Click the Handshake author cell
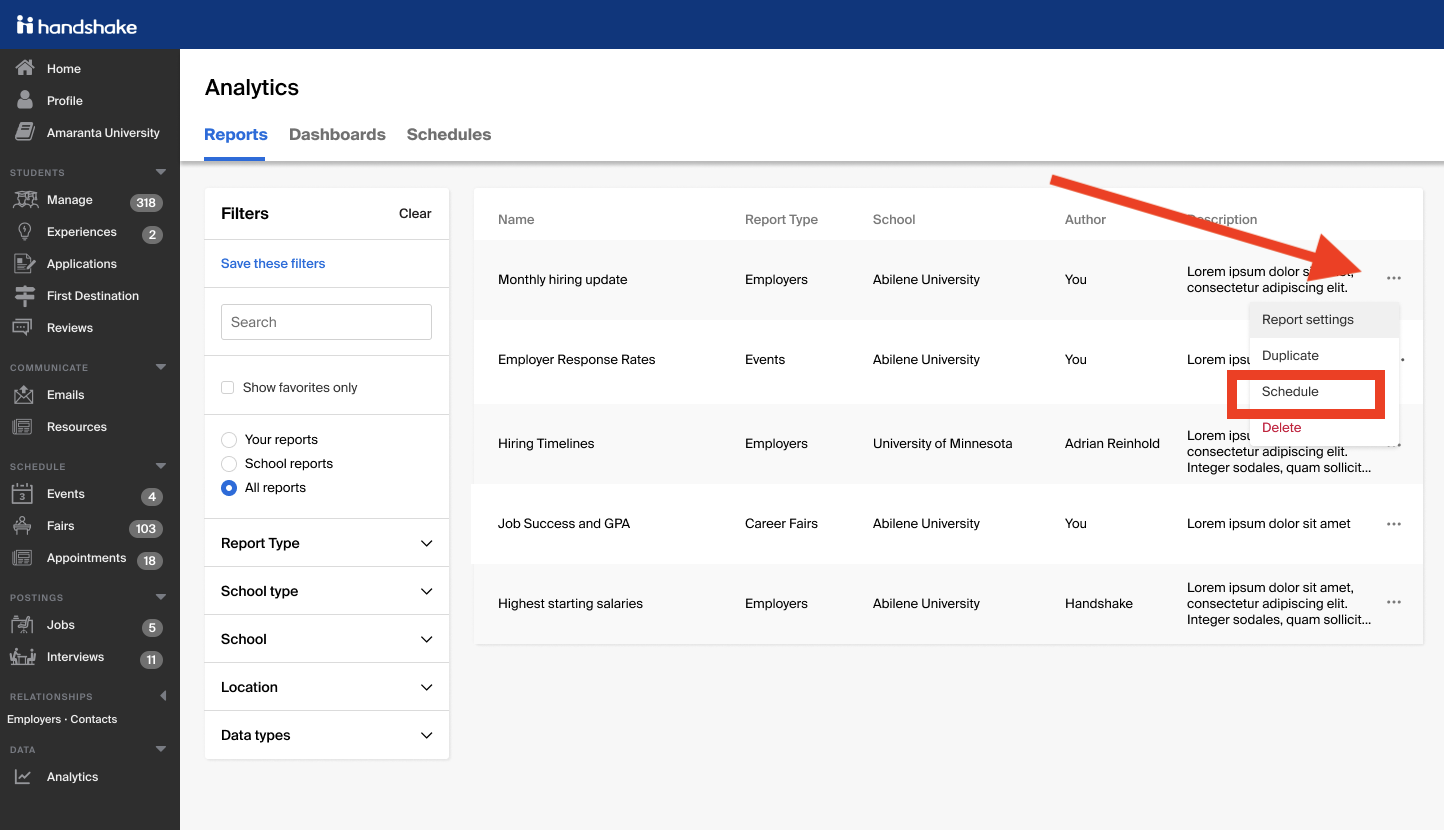 [x=1099, y=603]
